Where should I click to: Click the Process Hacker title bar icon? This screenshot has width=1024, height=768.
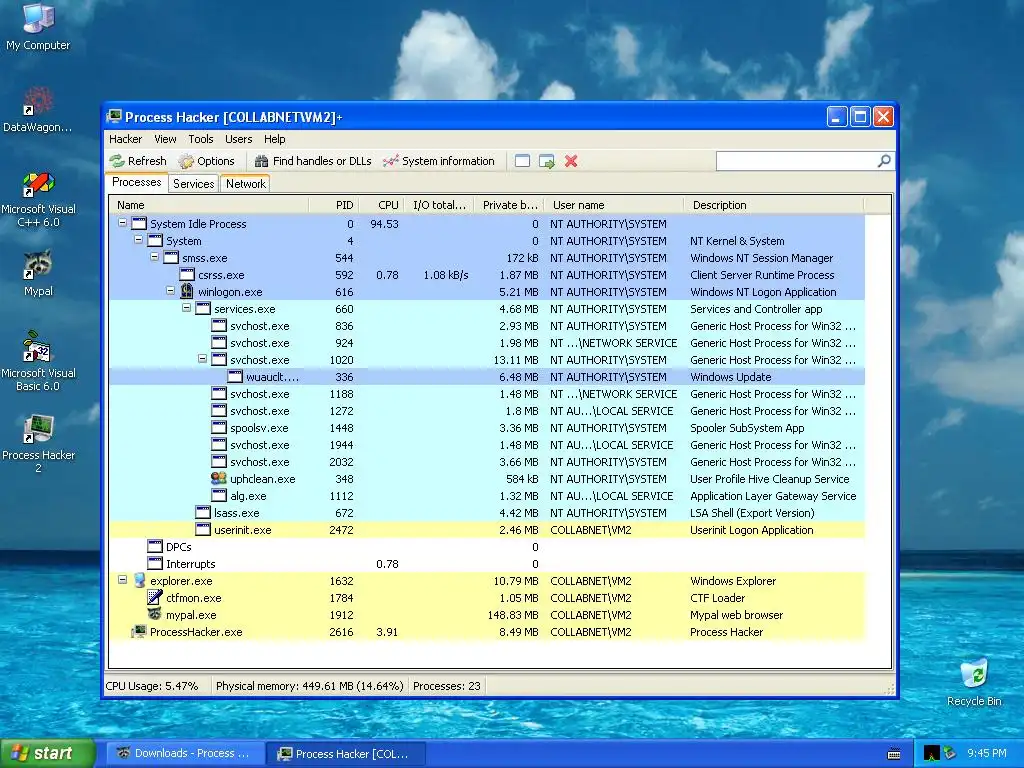click(114, 117)
